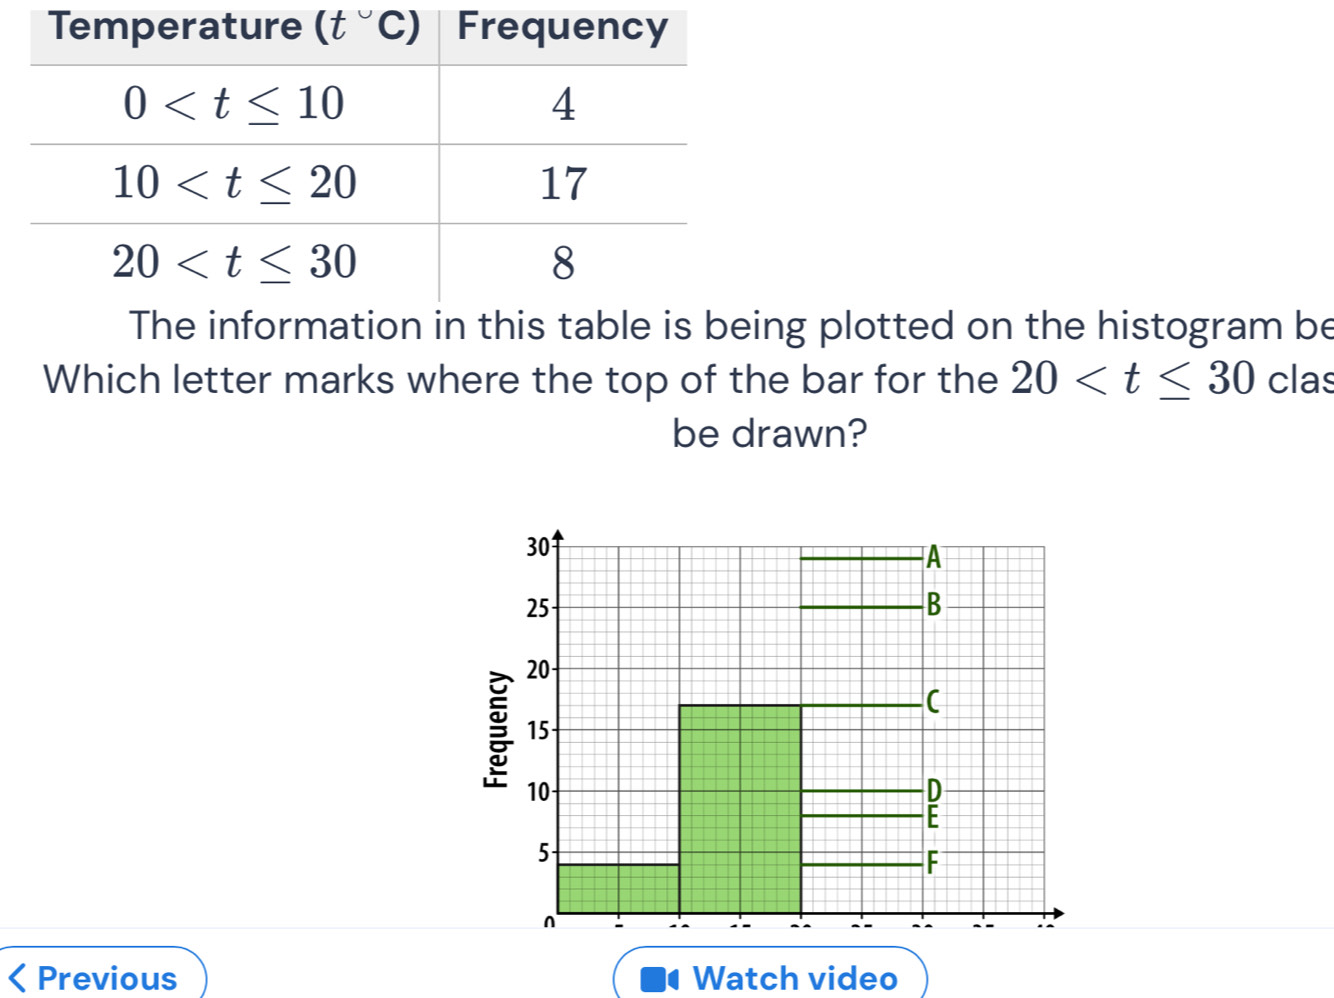This screenshot has height=998, width=1334.
Task: Click the left chevron beside Previous
Action: click(x=18, y=977)
